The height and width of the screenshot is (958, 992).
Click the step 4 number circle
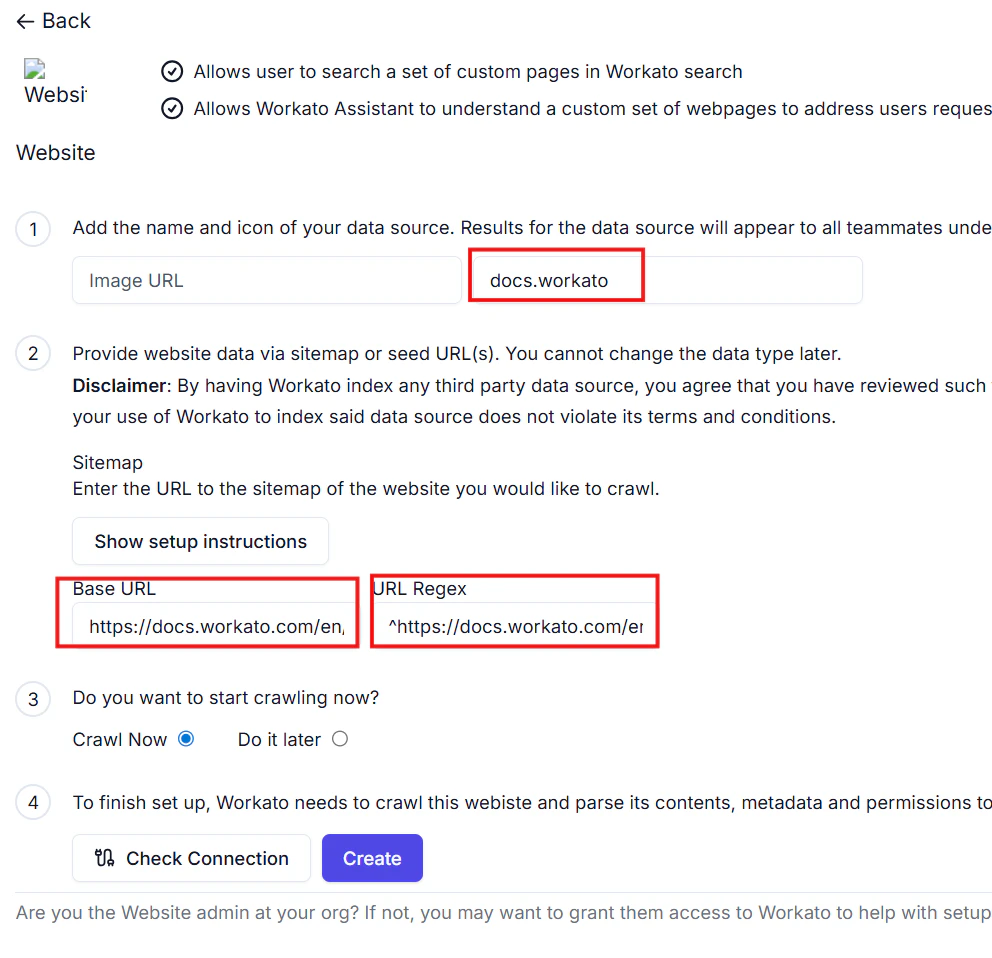click(33, 802)
